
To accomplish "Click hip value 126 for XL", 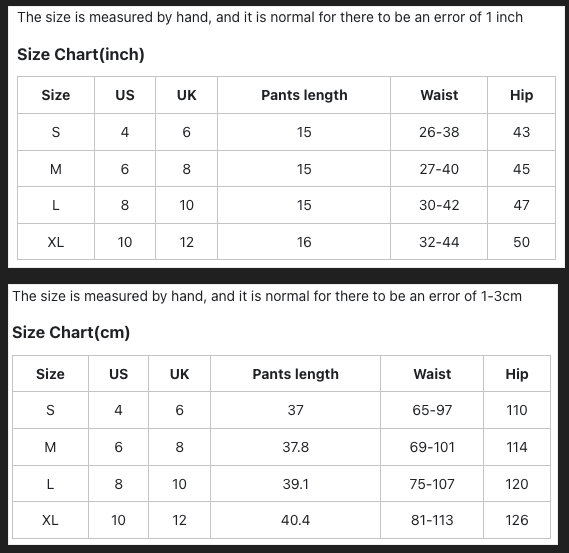I will pos(517,520).
